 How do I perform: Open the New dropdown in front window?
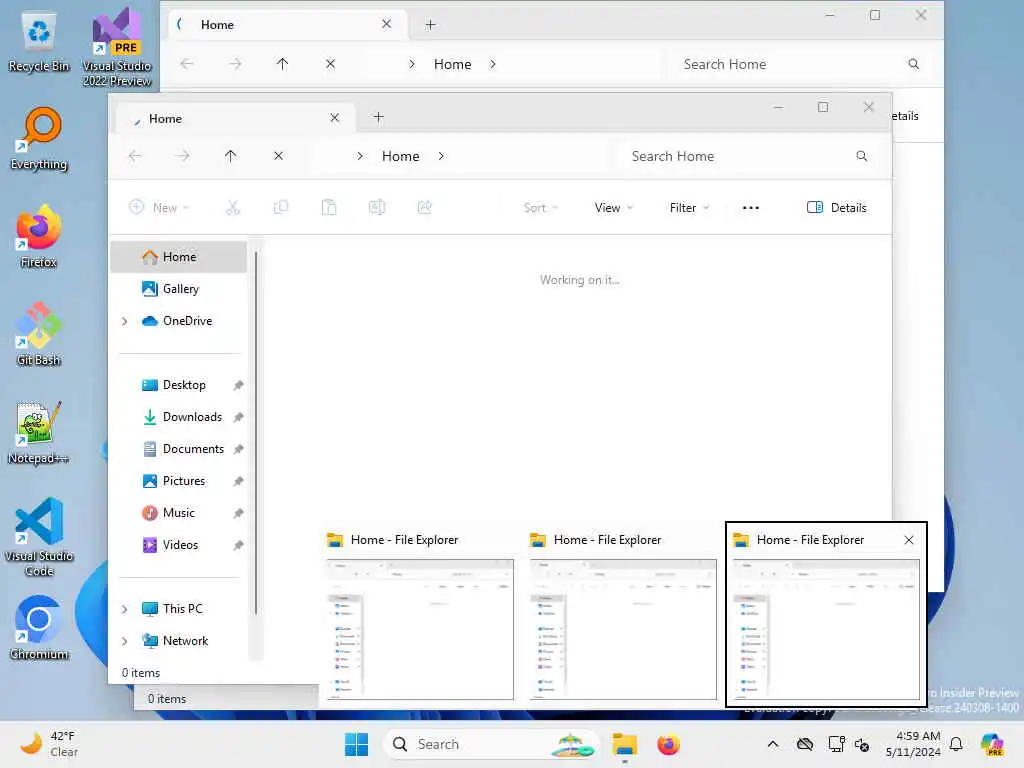159,208
